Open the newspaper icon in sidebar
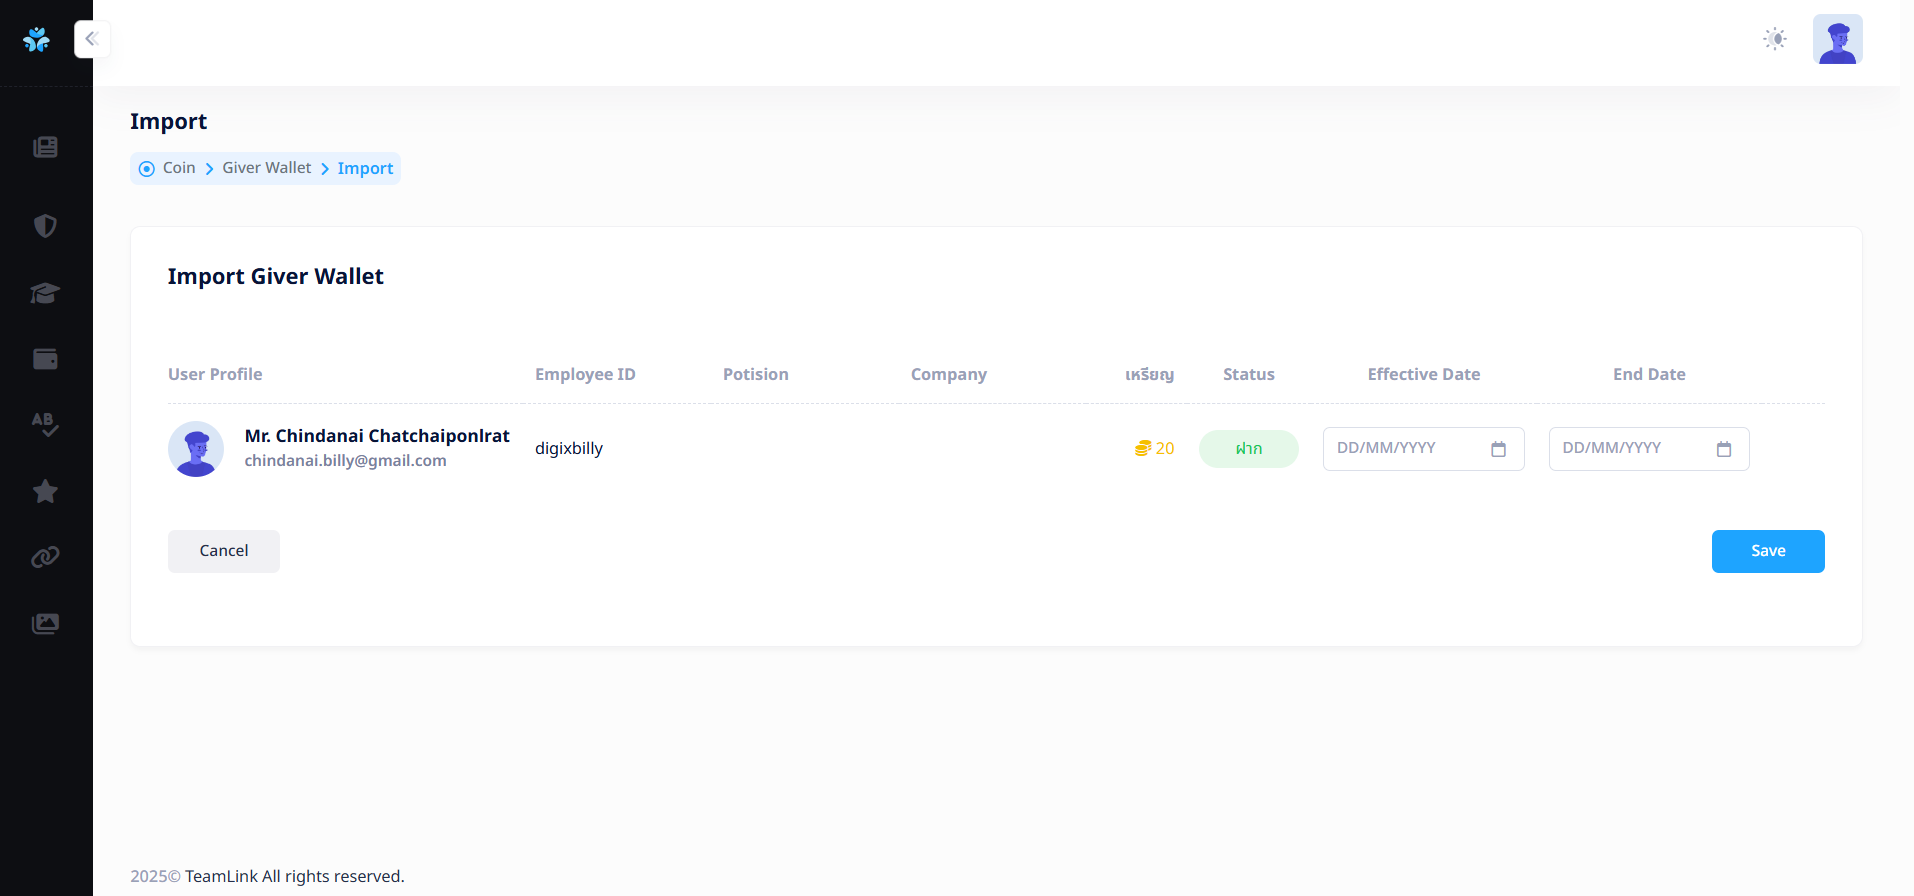The image size is (1914, 896). click(x=45, y=147)
